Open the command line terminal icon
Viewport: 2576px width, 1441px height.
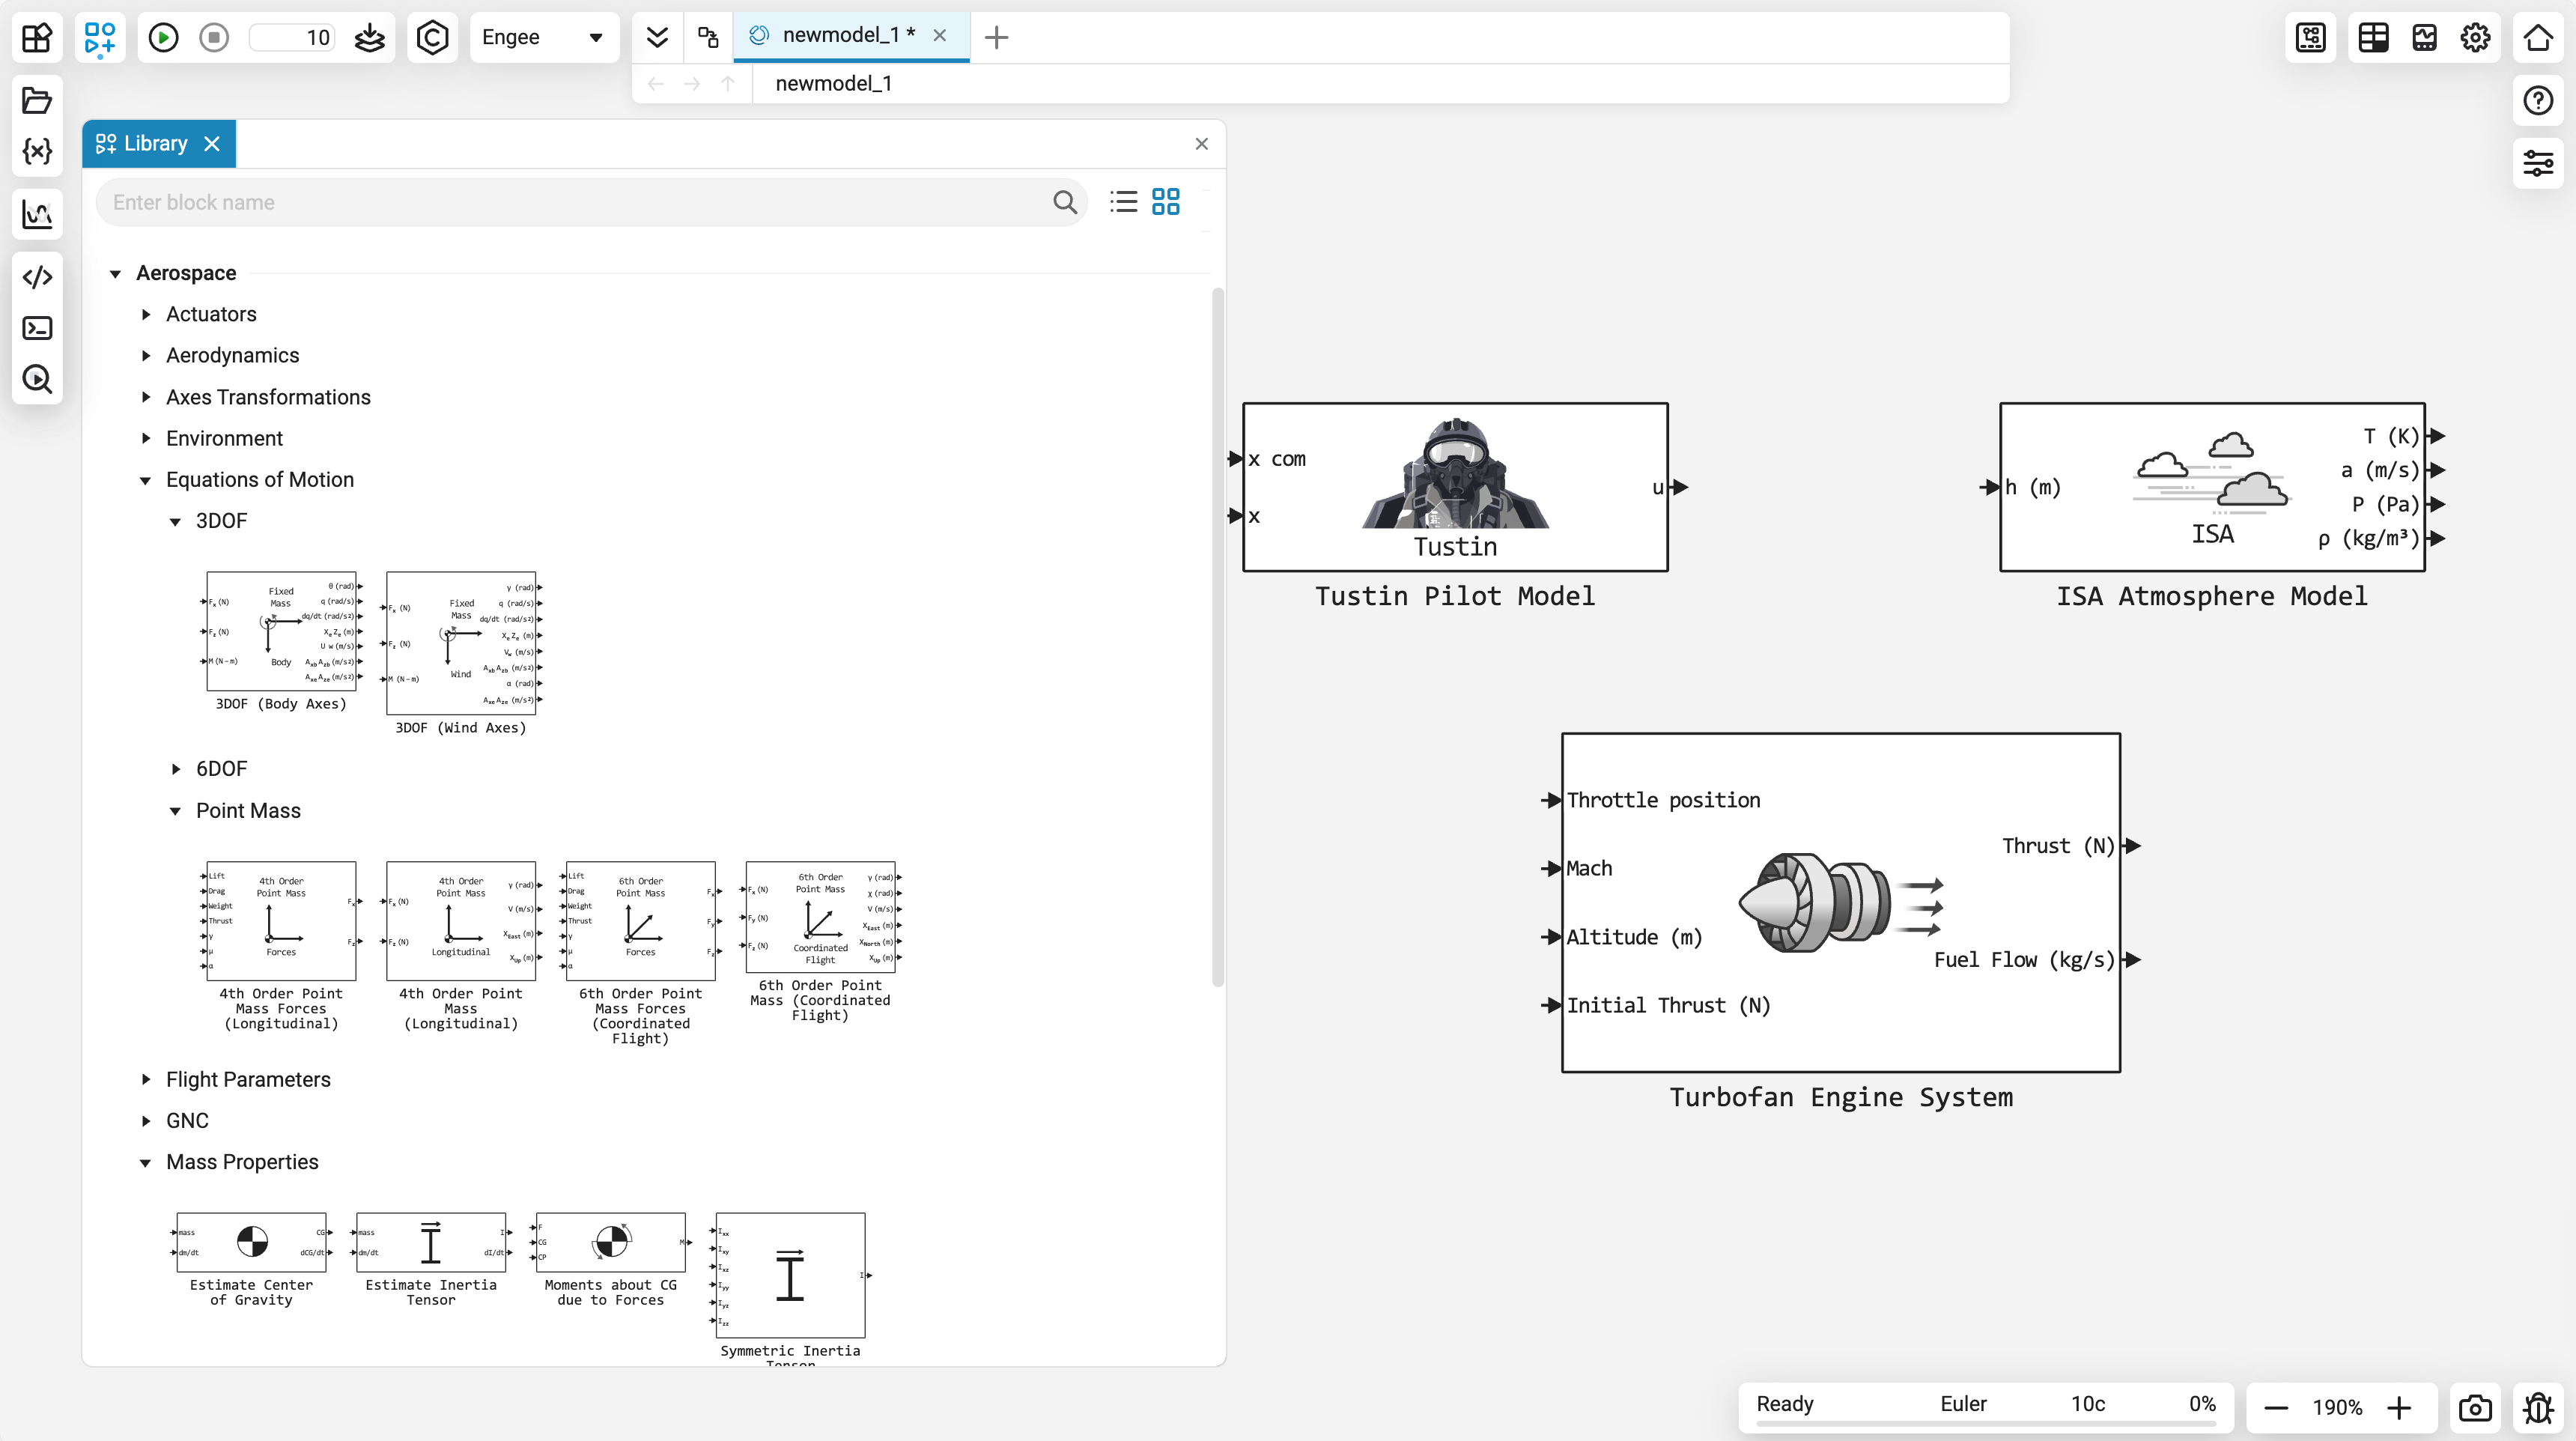(x=37, y=328)
